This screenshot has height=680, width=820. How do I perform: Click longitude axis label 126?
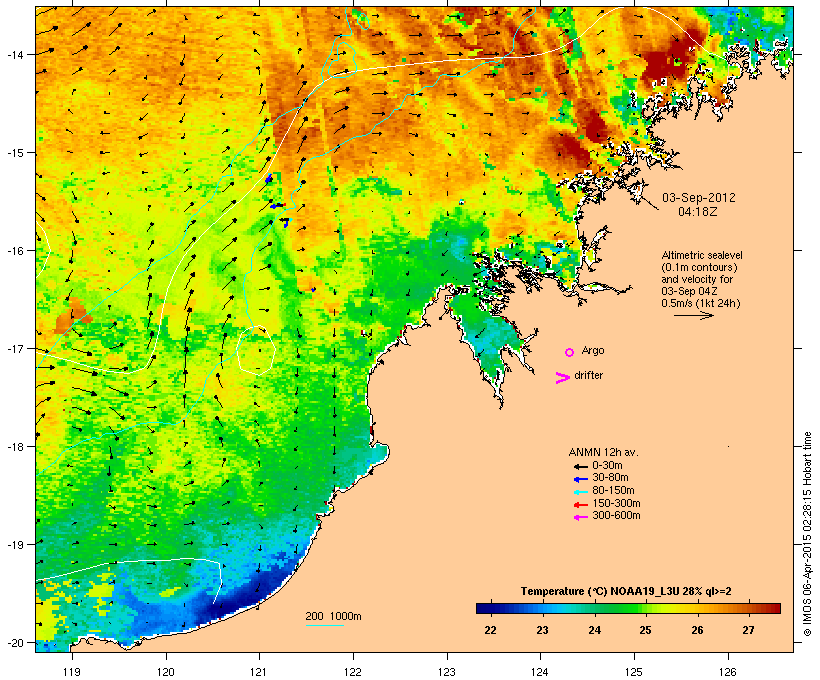pos(728,672)
